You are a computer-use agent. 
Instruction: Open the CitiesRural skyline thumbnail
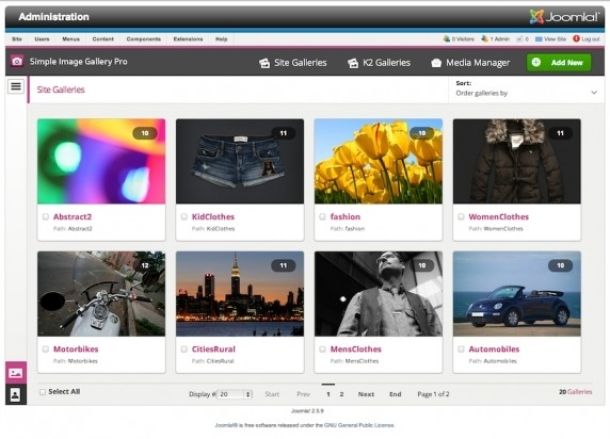pyautogui.click(x=239, y=293)
